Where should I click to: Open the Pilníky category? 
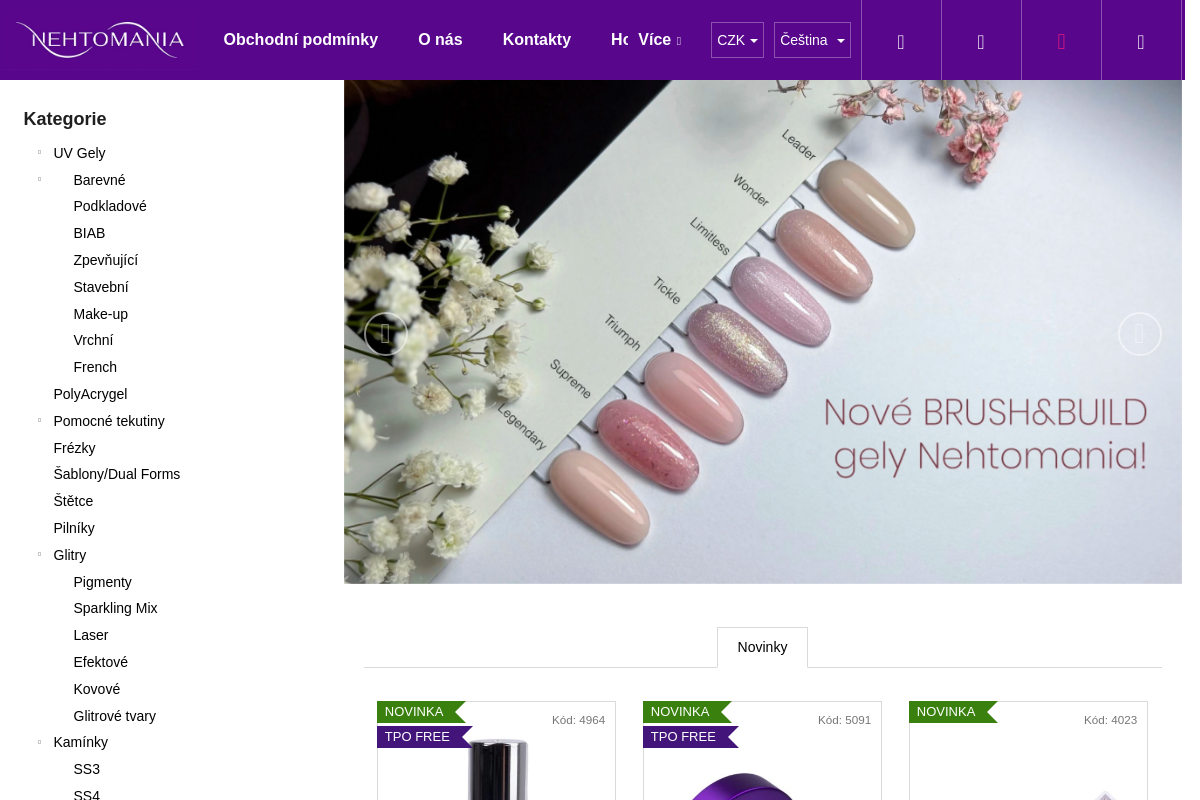coord(74,528)
